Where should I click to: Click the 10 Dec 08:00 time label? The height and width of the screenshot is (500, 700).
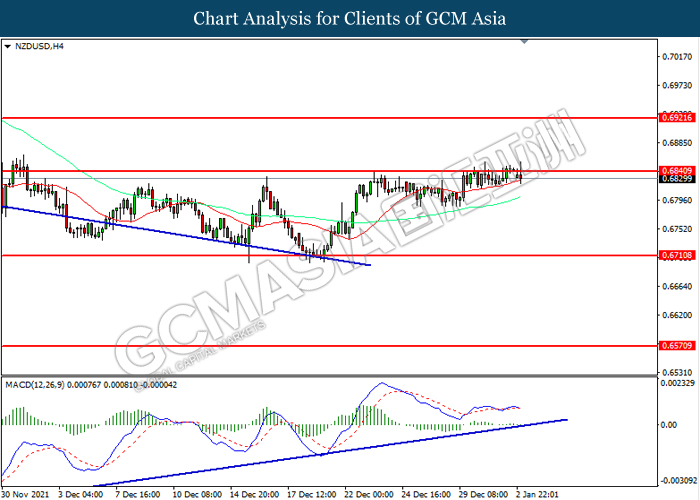coord(197,494)
